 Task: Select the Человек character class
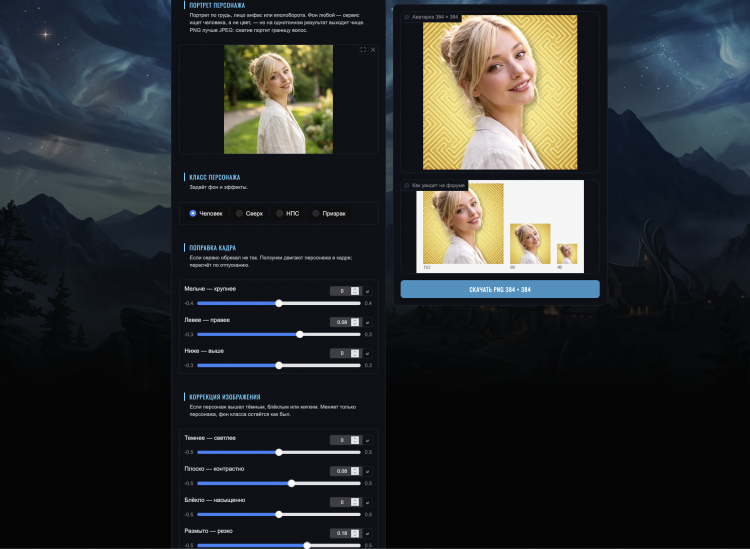[x=206, y=213]
